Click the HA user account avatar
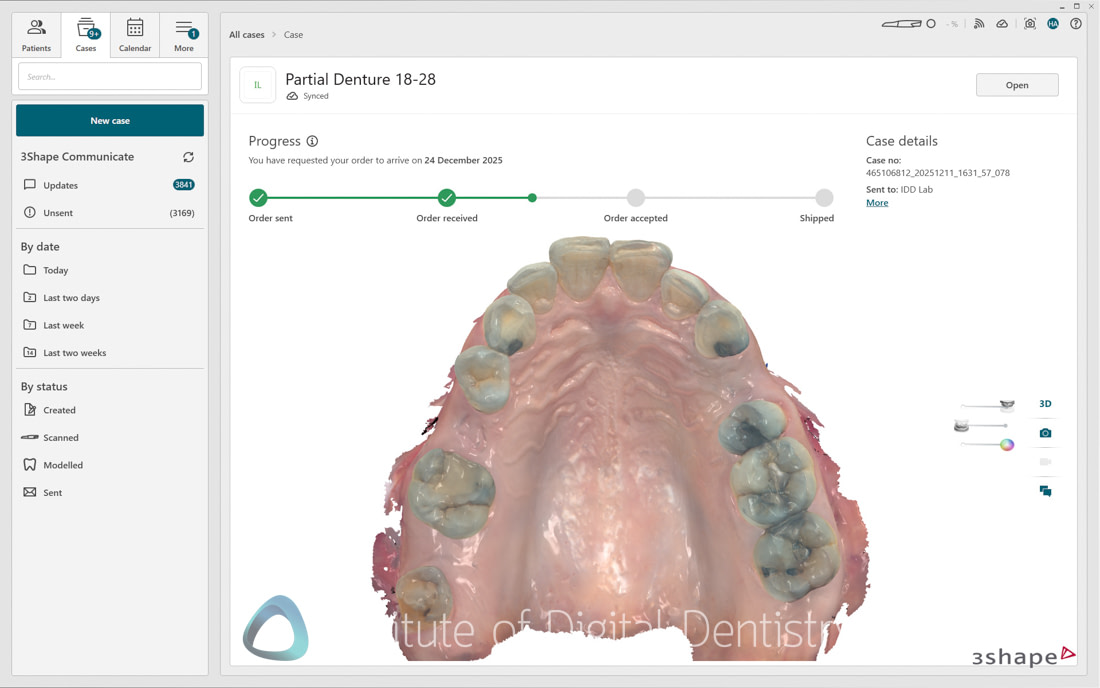Viewport: 1100px width, 688px height. point(1053,23)
